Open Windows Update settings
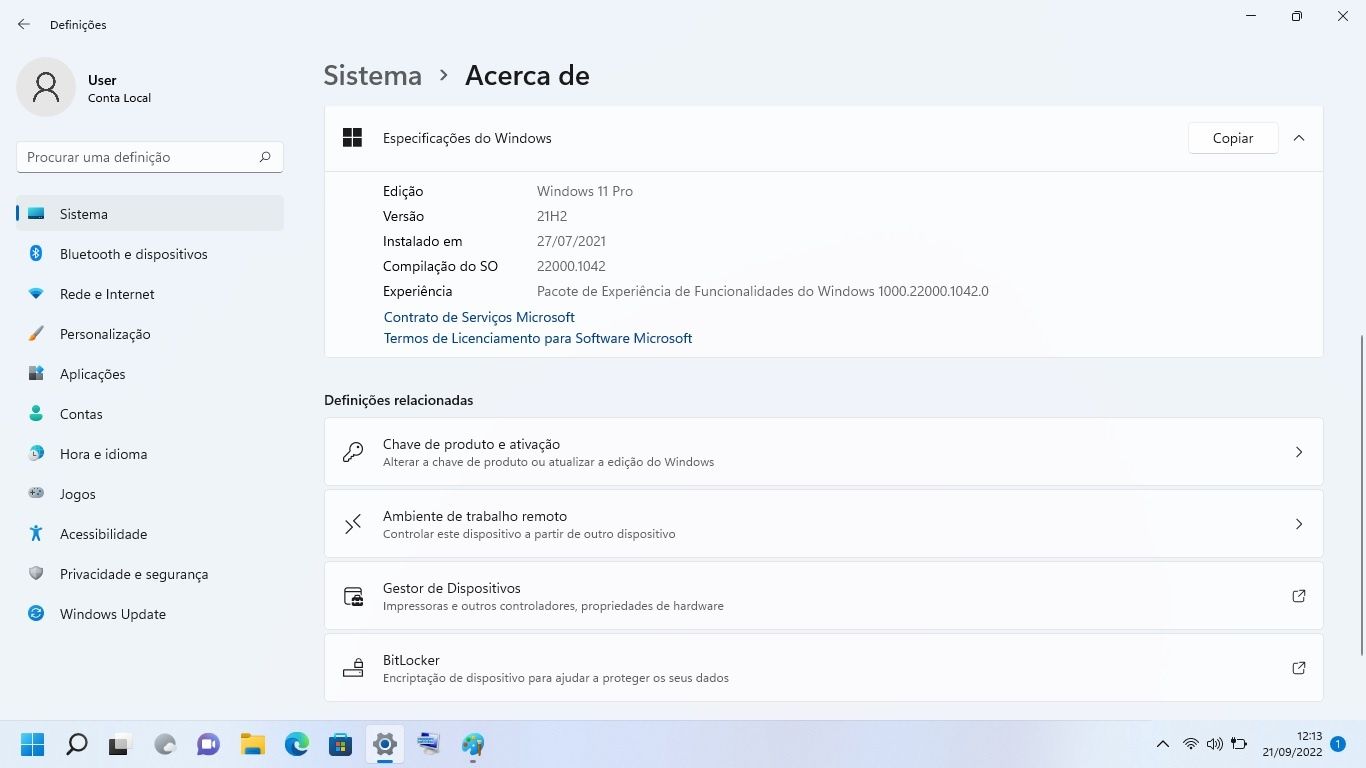 pyautogui.click(x=150, y=614)
